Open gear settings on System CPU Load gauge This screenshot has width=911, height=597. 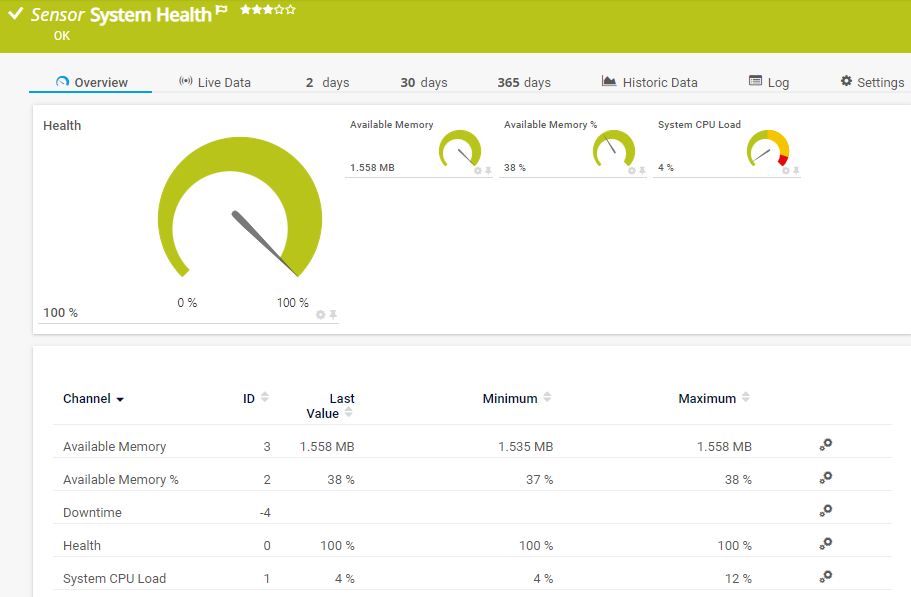click(x=786, y=171)
